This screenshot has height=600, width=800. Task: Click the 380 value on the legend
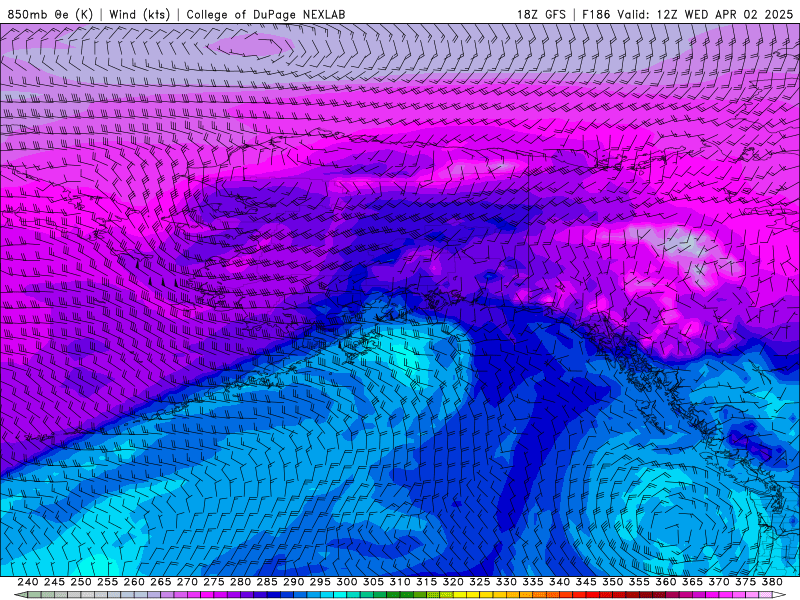pos(772,582)
